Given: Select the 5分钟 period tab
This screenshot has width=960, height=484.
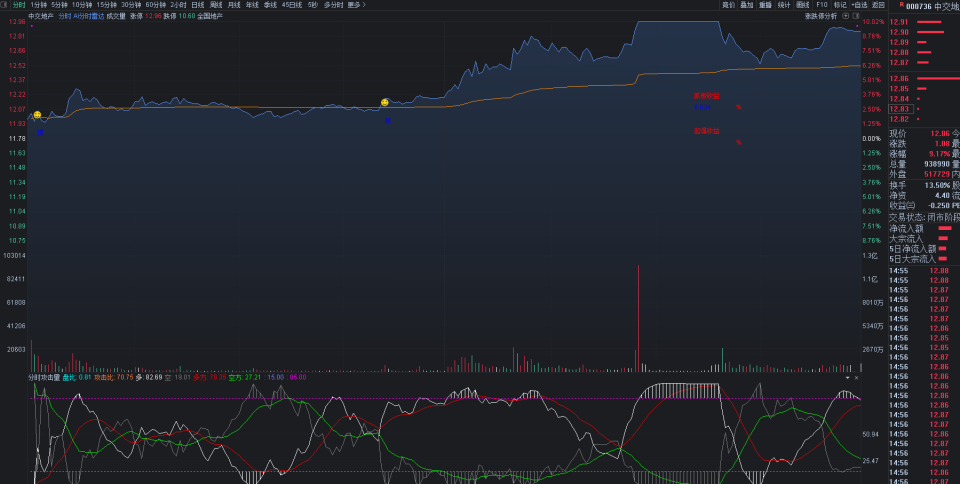Looking at the screenshot, I should click(59, 4).
